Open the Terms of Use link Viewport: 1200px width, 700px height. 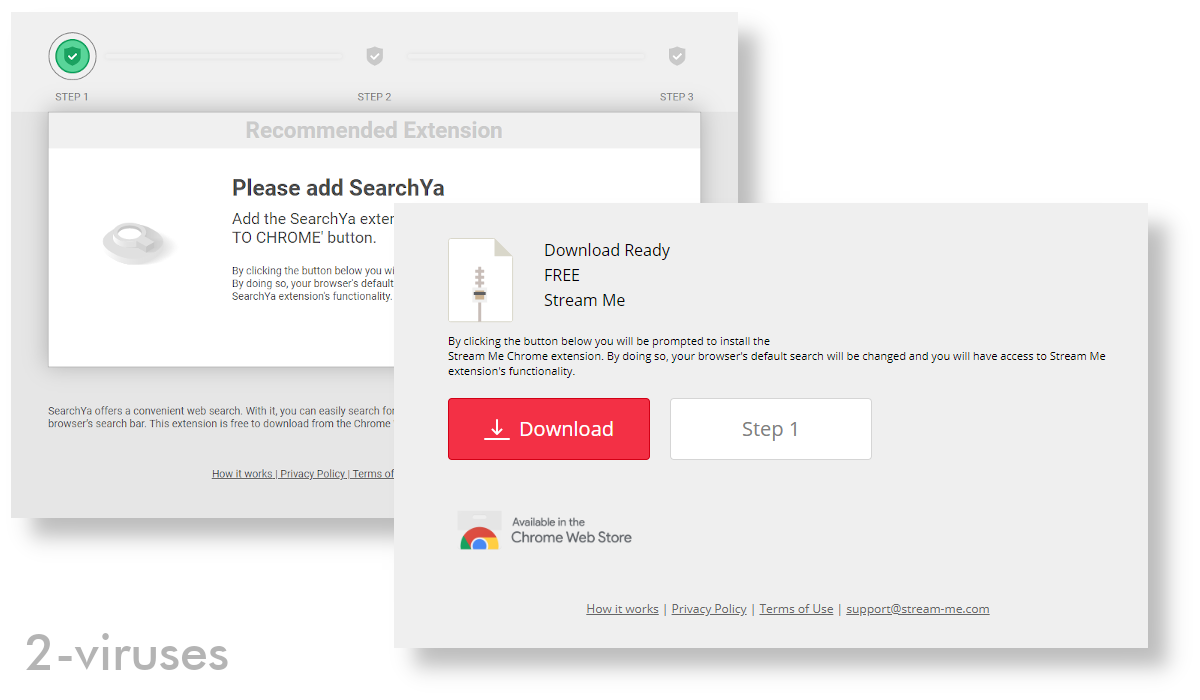point(796,608)
